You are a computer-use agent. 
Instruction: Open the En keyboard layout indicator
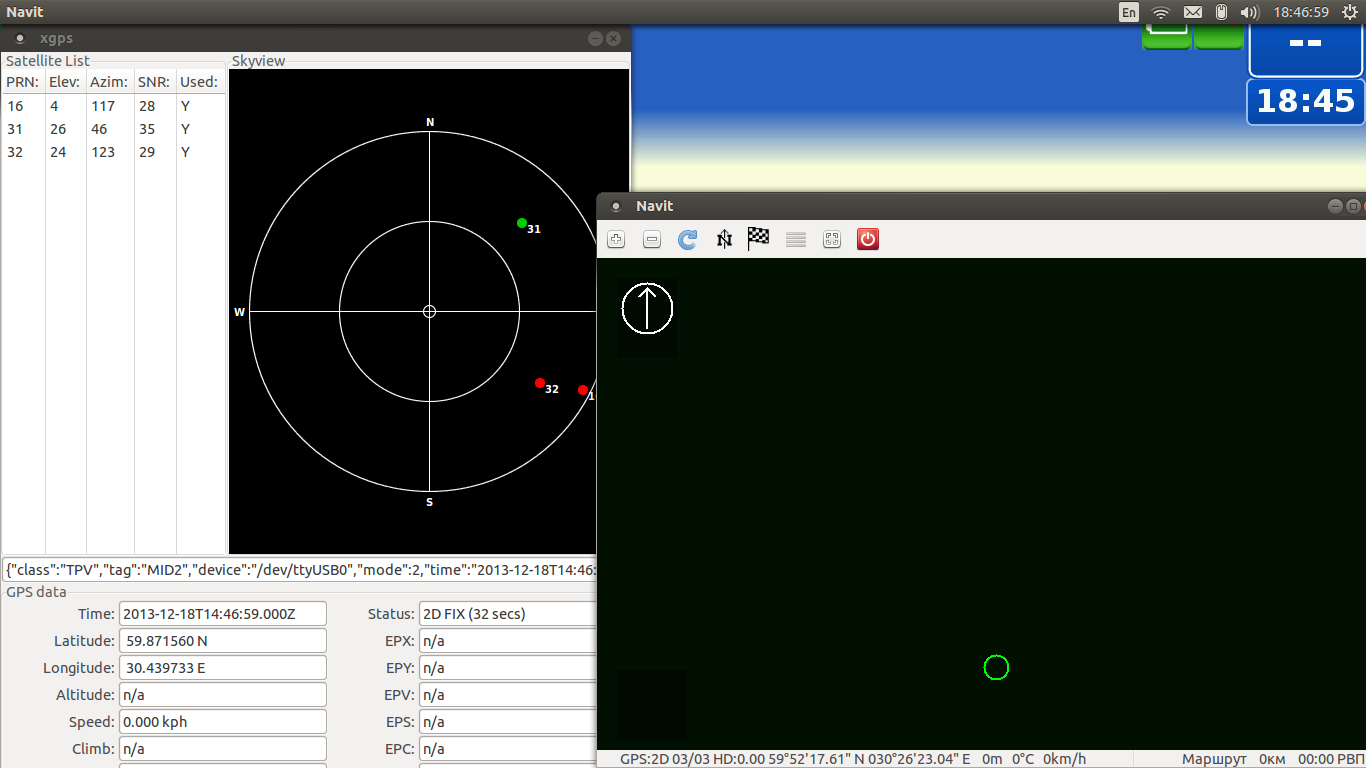[x=1129, y=12]
